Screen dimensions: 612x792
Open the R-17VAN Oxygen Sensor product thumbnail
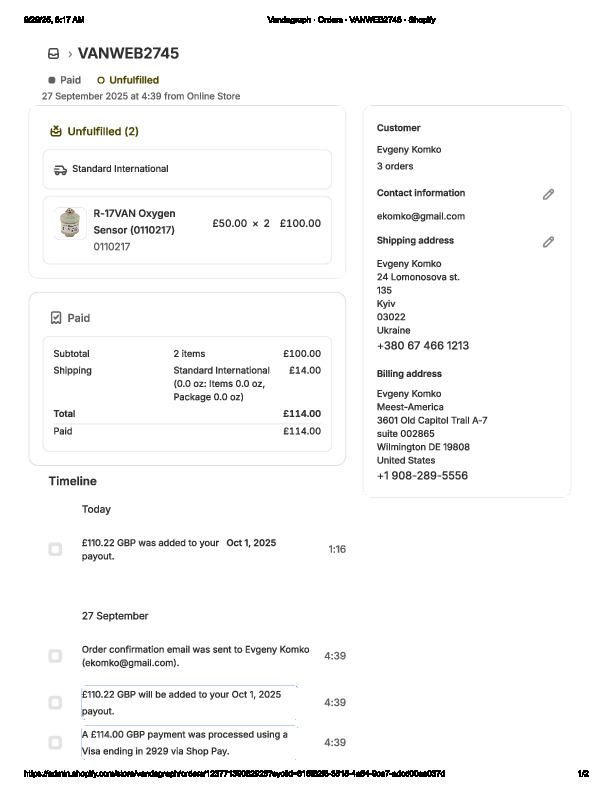[x=70, y=224]
